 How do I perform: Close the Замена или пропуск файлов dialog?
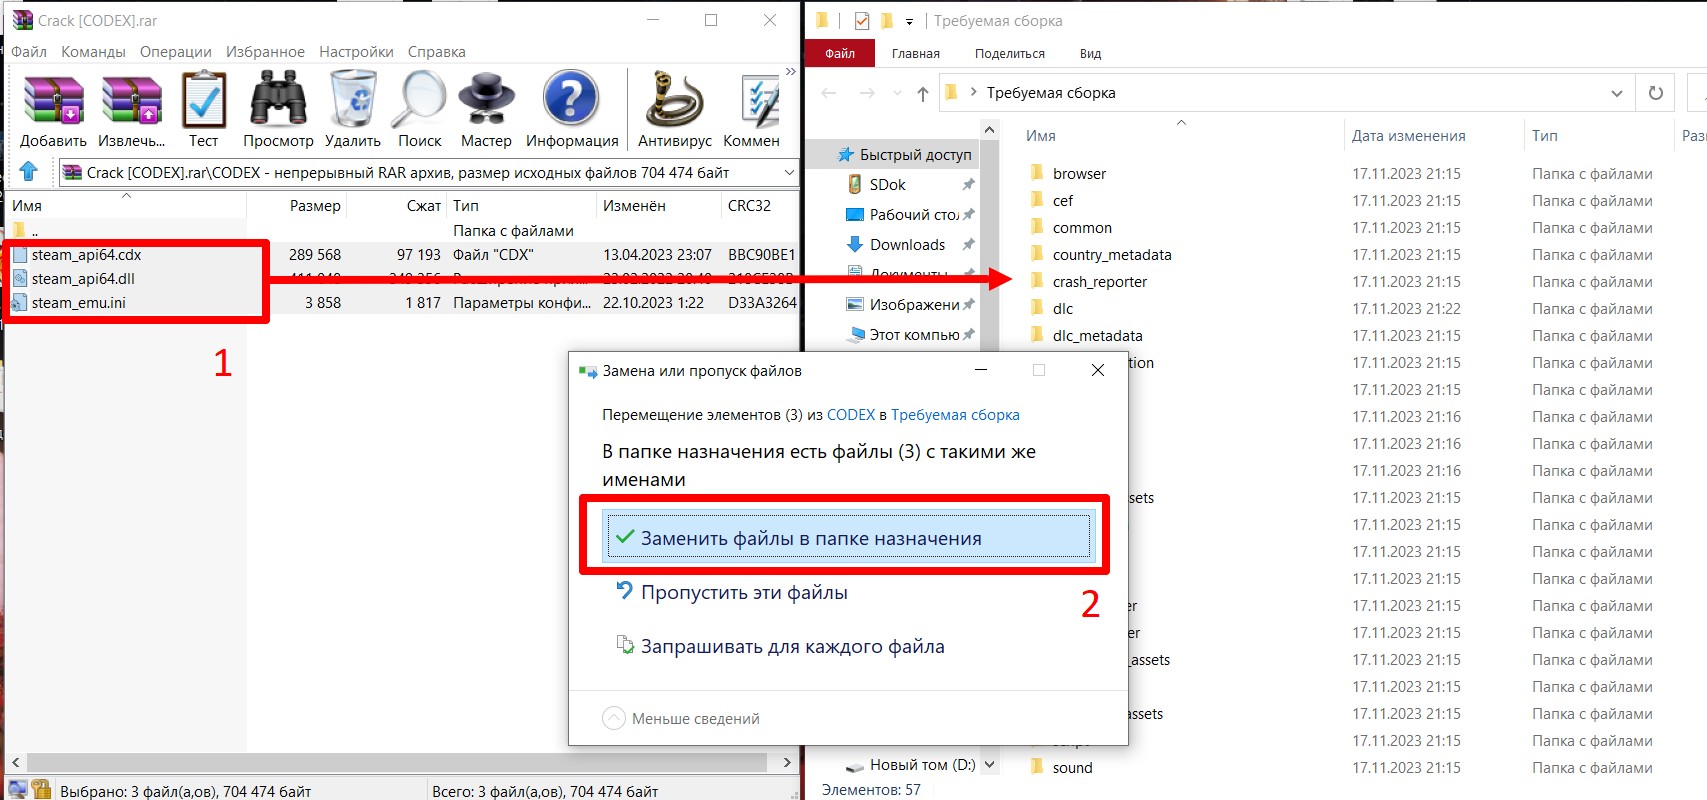click(1097, 370)
